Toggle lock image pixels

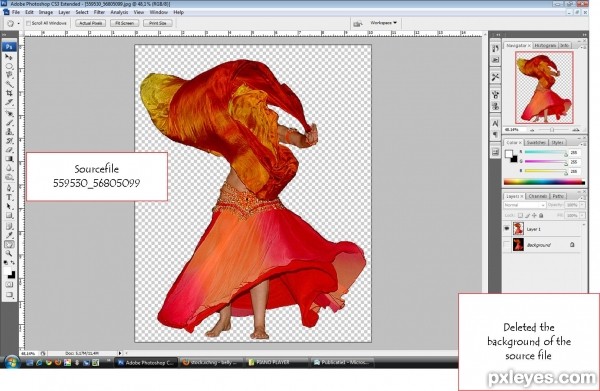(527, 216)
